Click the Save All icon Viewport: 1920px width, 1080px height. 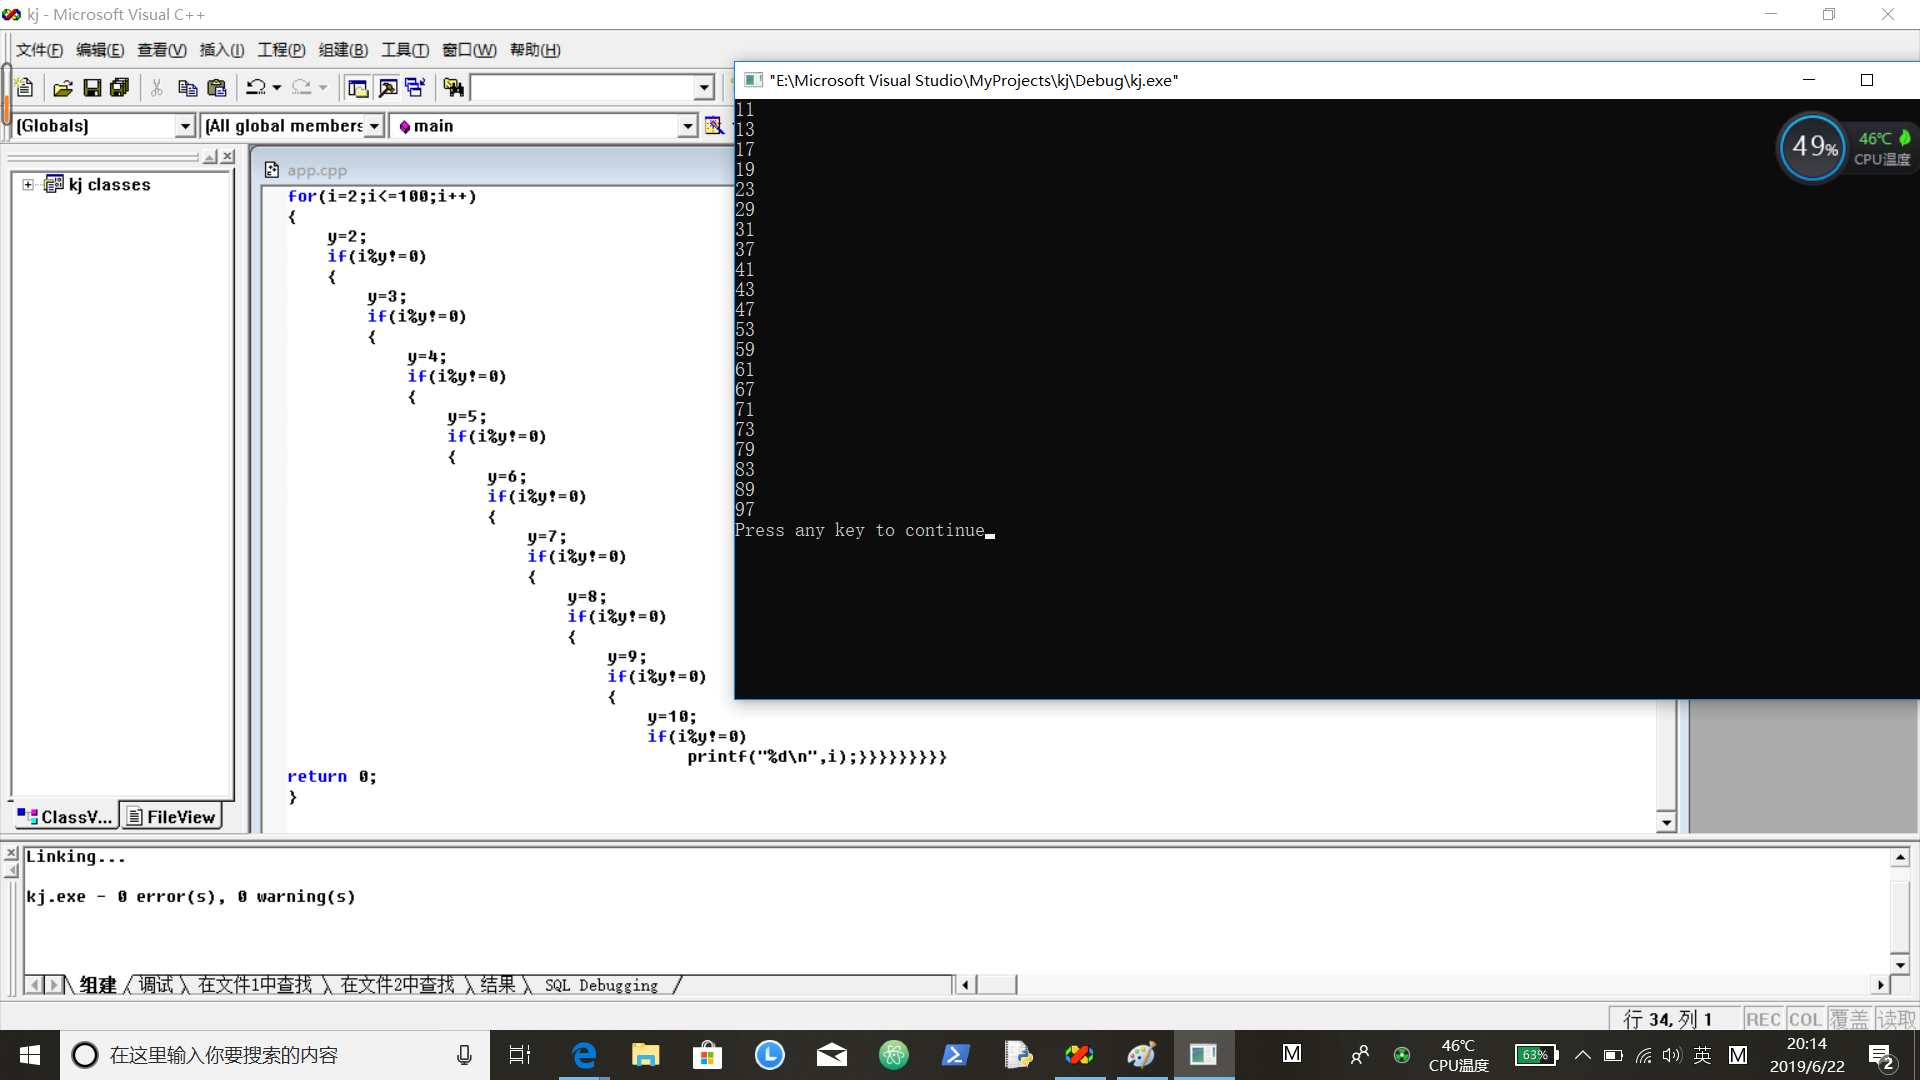[119, 88]
